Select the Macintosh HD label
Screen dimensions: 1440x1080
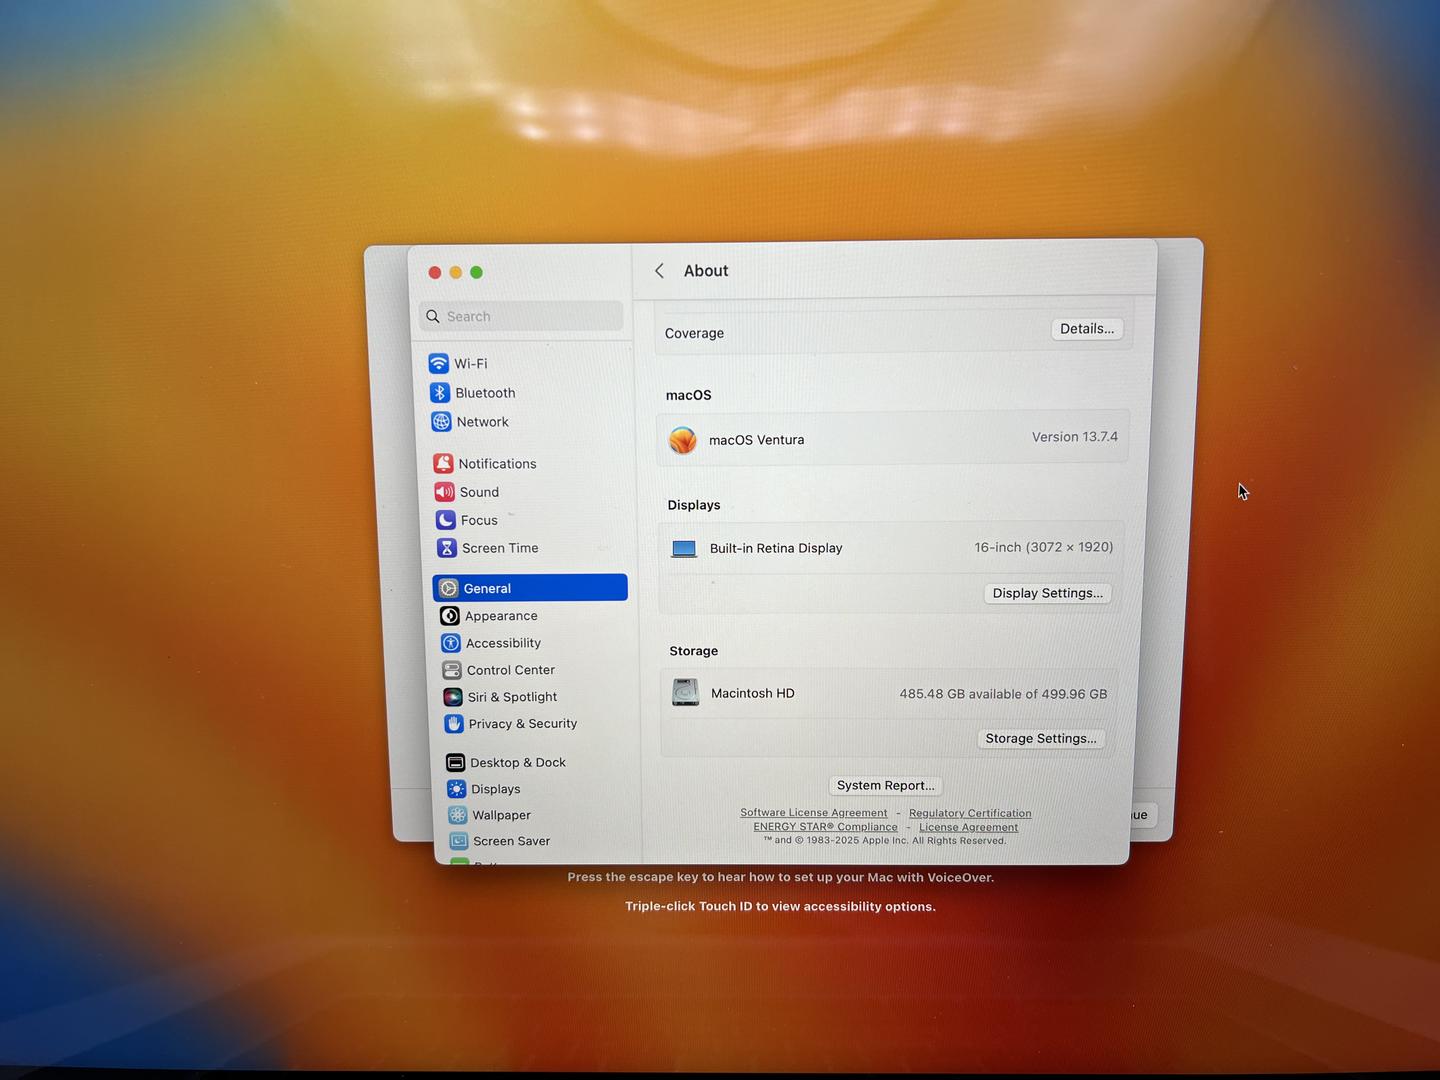(x=753, y=693)
